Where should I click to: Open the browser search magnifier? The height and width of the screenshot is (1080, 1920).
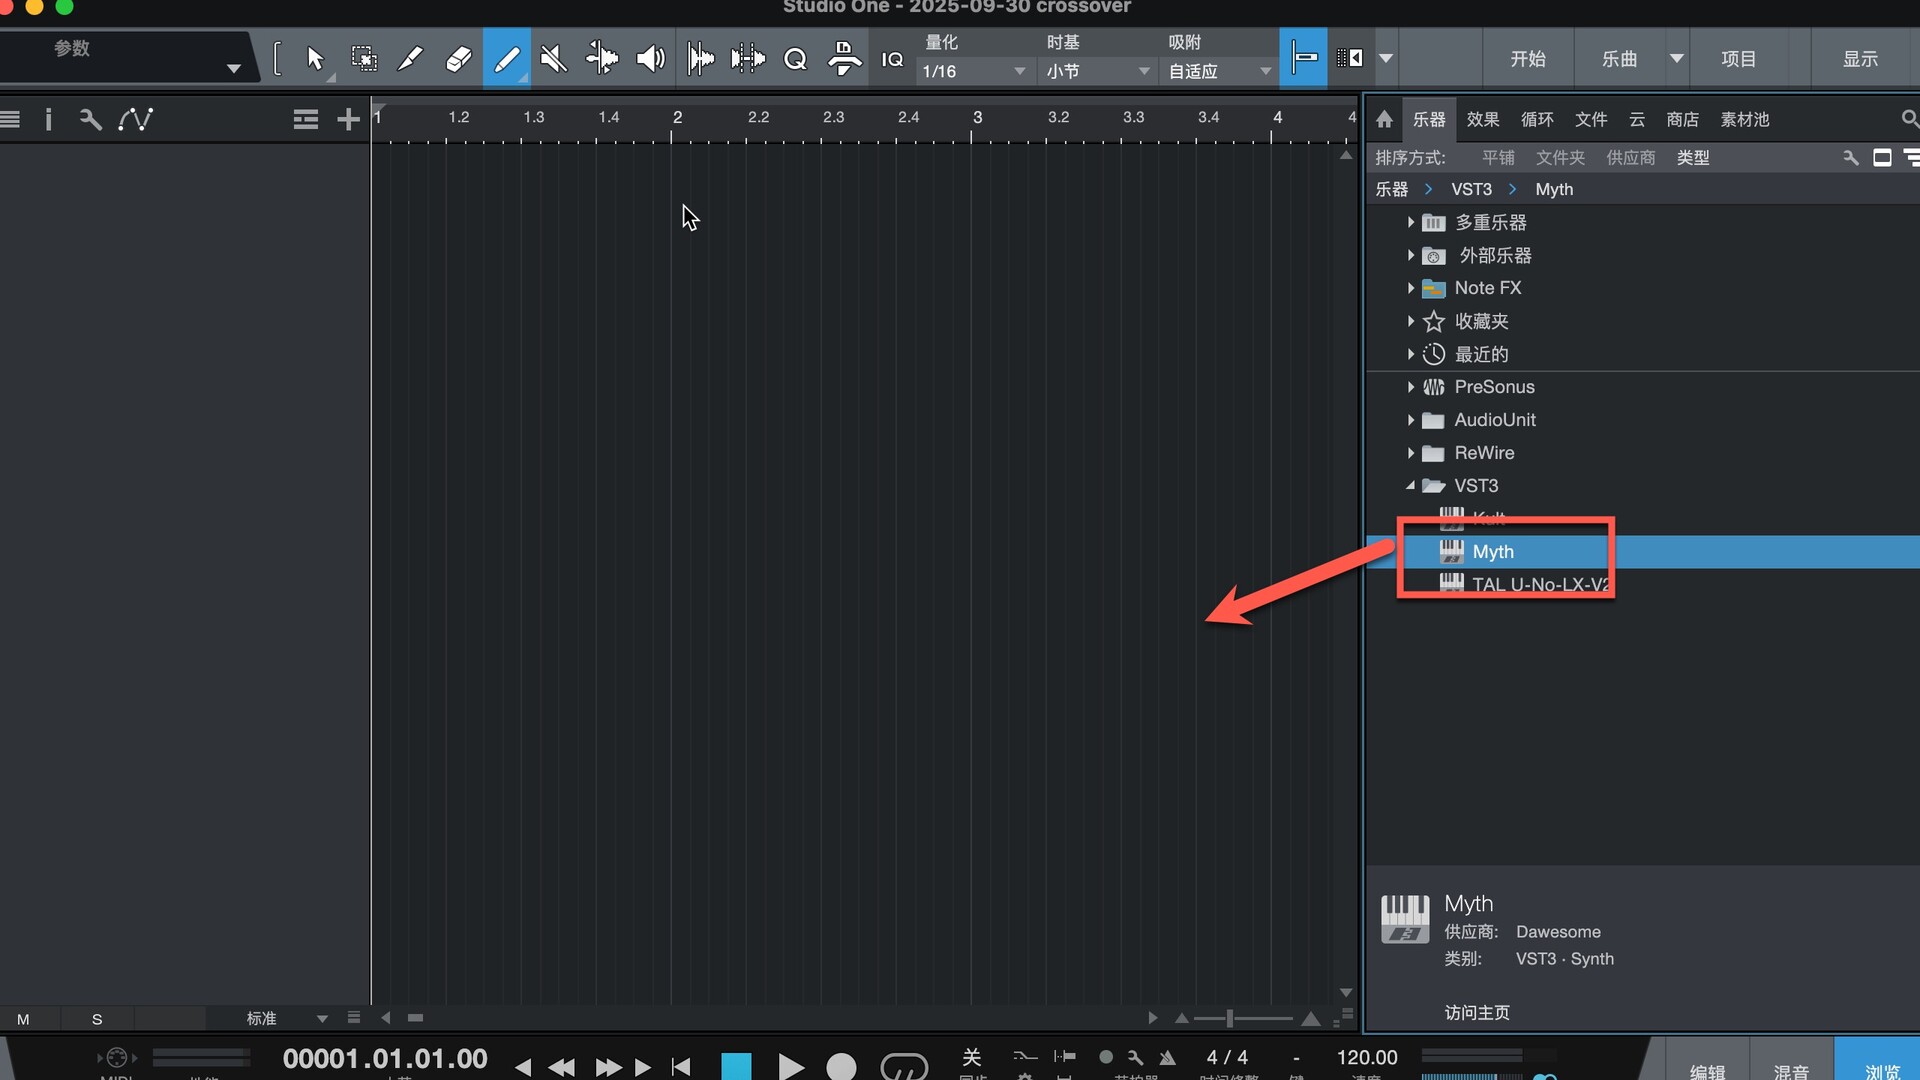click(1909, 120)
